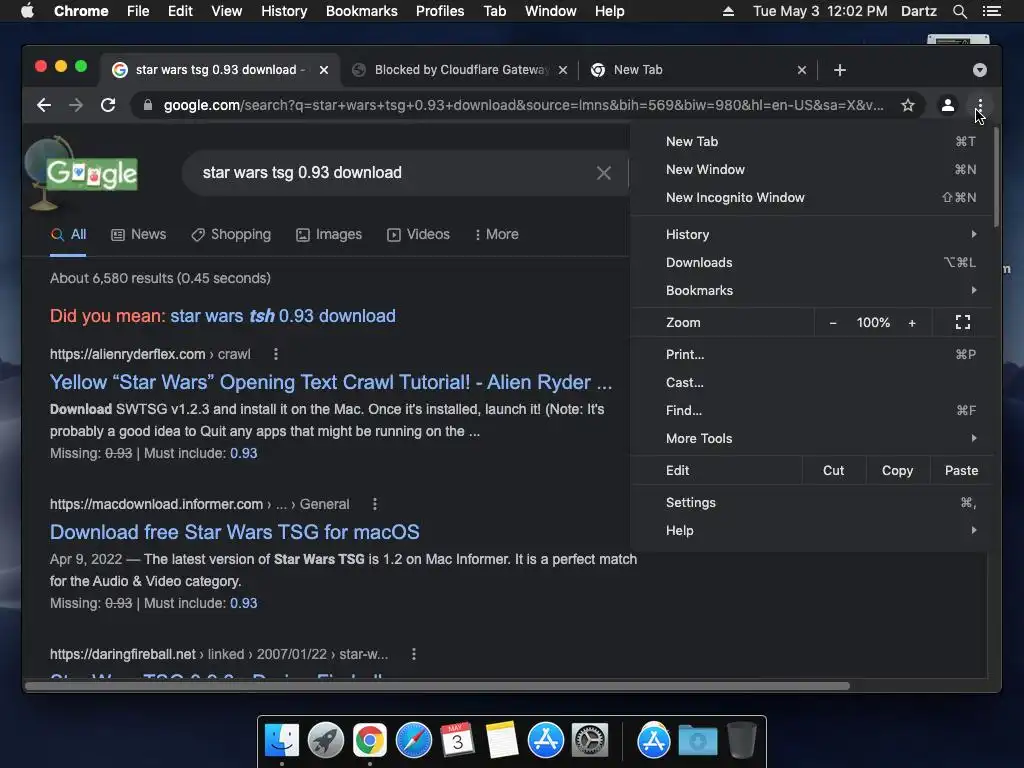The height and width of the screenshot is (768, 1024).
Task: Close the three-dot Chrome menu button
Action: point(980,105)
